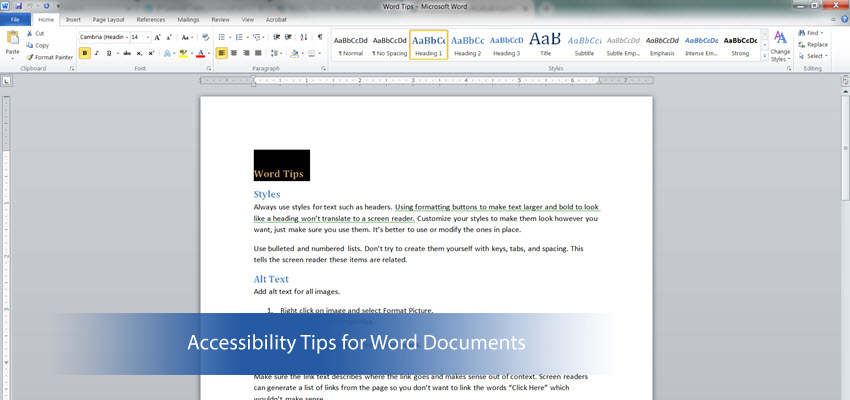Center align the paragraph
Screen dimensions: 850x400
pos(234,53)
